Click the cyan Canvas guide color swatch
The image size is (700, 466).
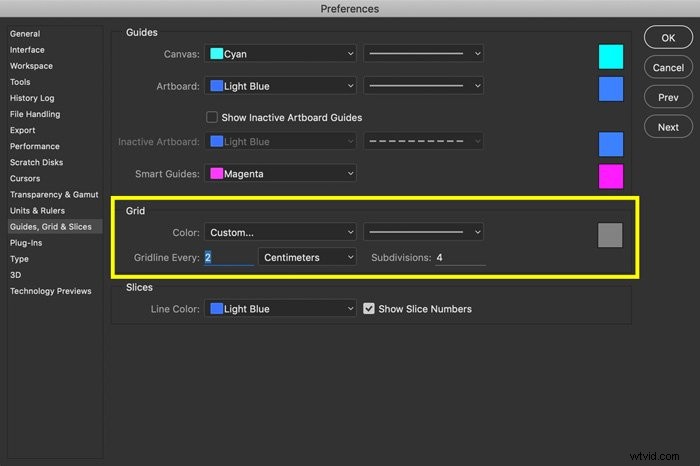pos(611,57)
